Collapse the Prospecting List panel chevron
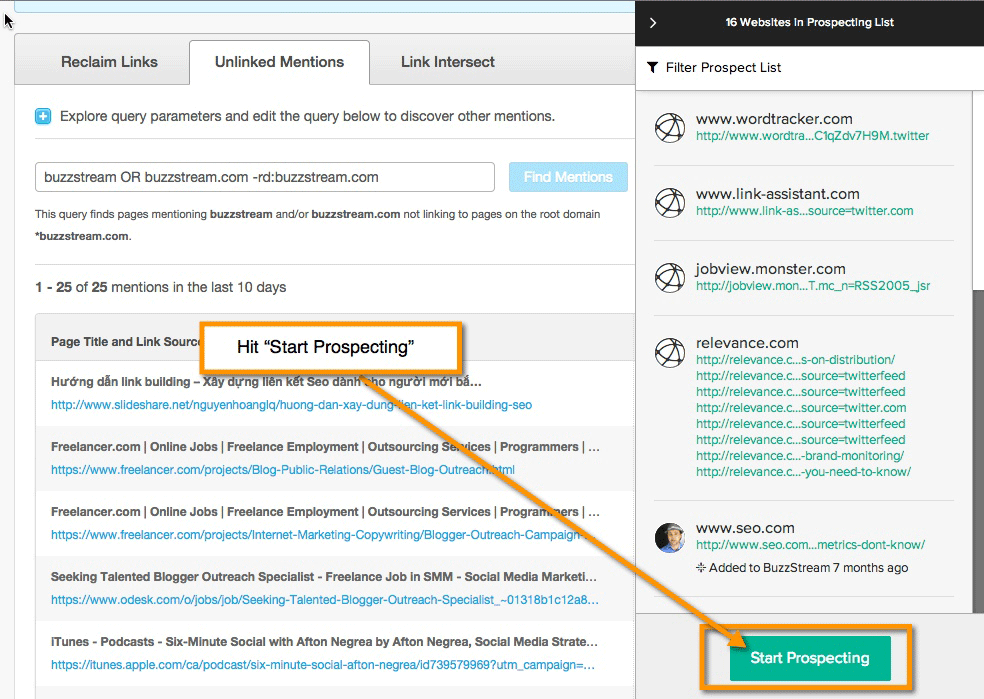The image size is (984, 699). 653,23
